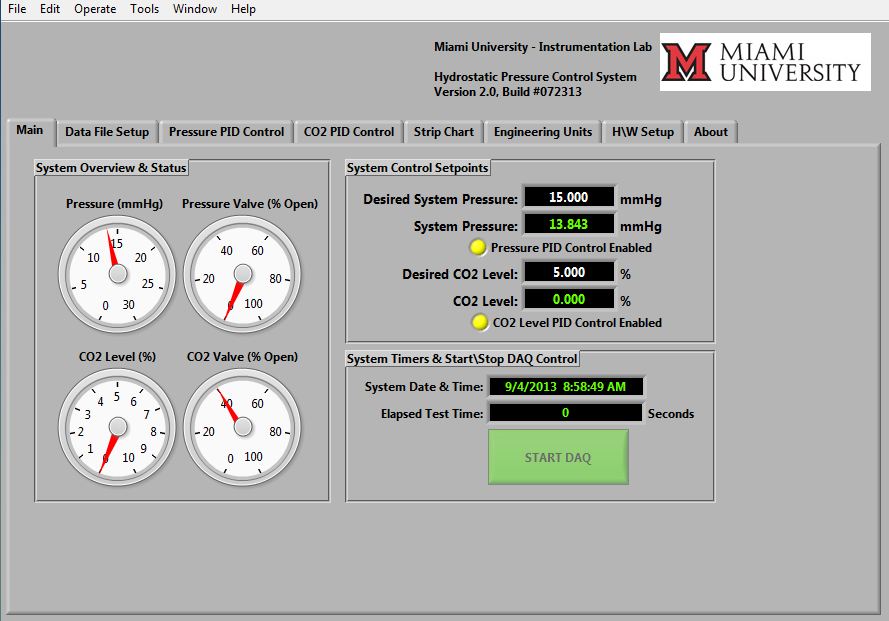Click the CO2 Valve (% Open) gauge
The width and height of the screenshot is (889, 621).
click(x=242, y=426)
